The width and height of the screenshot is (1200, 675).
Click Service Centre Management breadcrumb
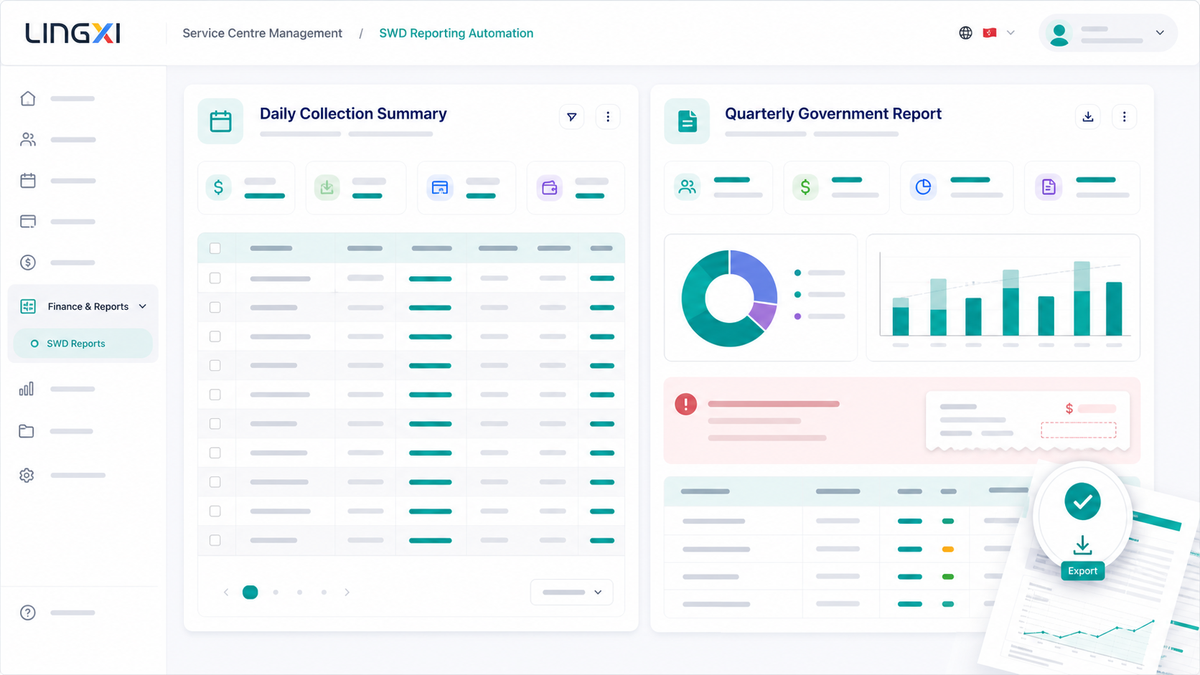(262, 33)
